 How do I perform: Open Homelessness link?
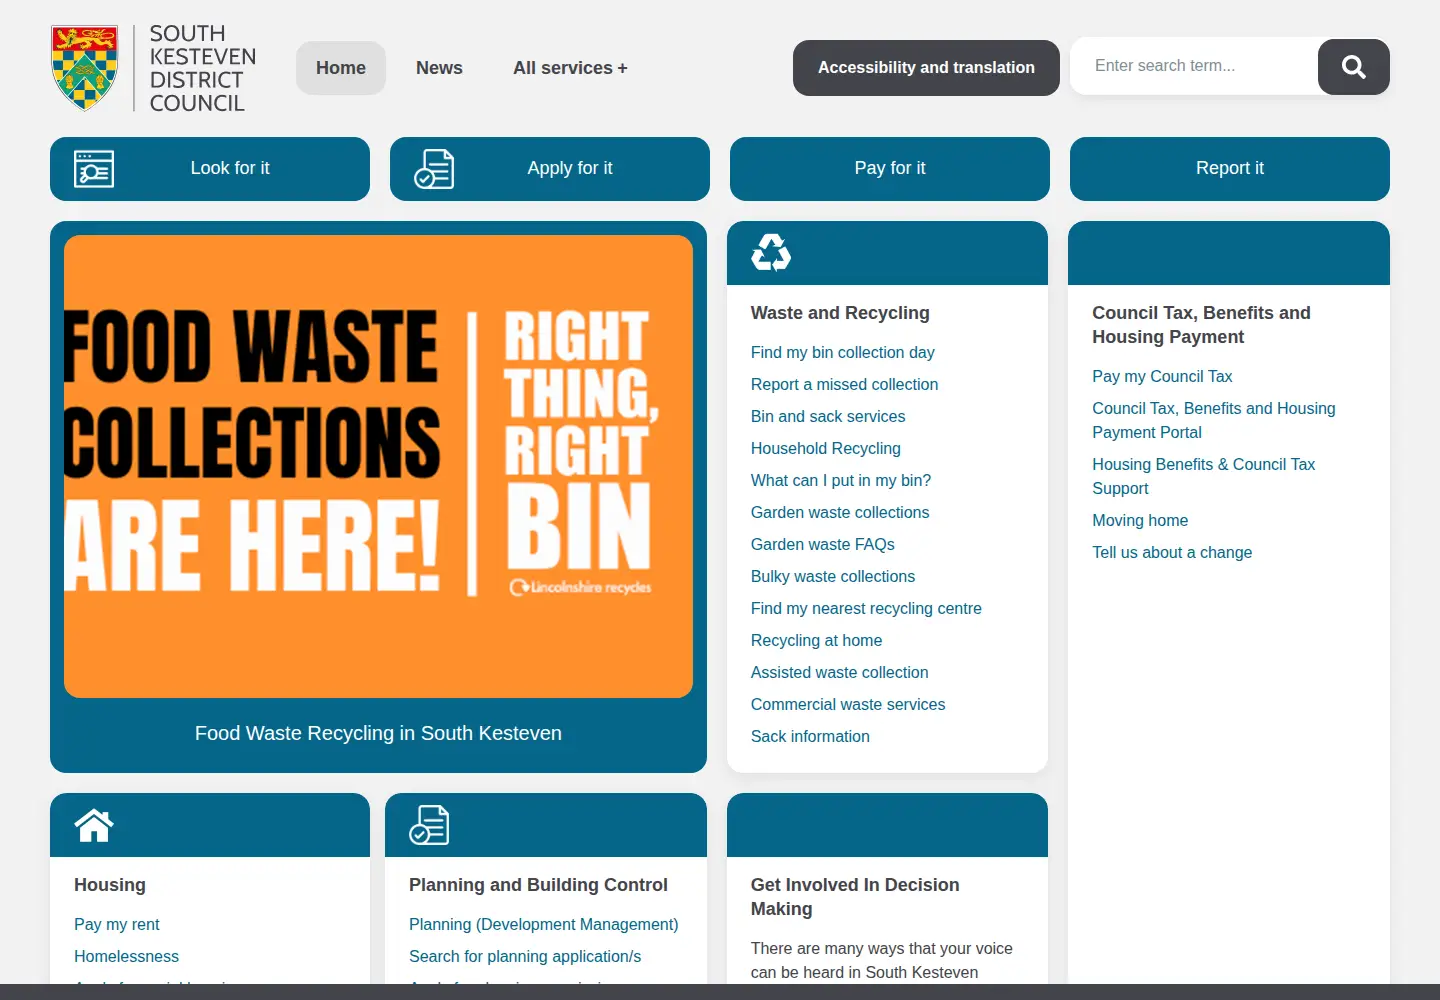[x=126, y=956]
